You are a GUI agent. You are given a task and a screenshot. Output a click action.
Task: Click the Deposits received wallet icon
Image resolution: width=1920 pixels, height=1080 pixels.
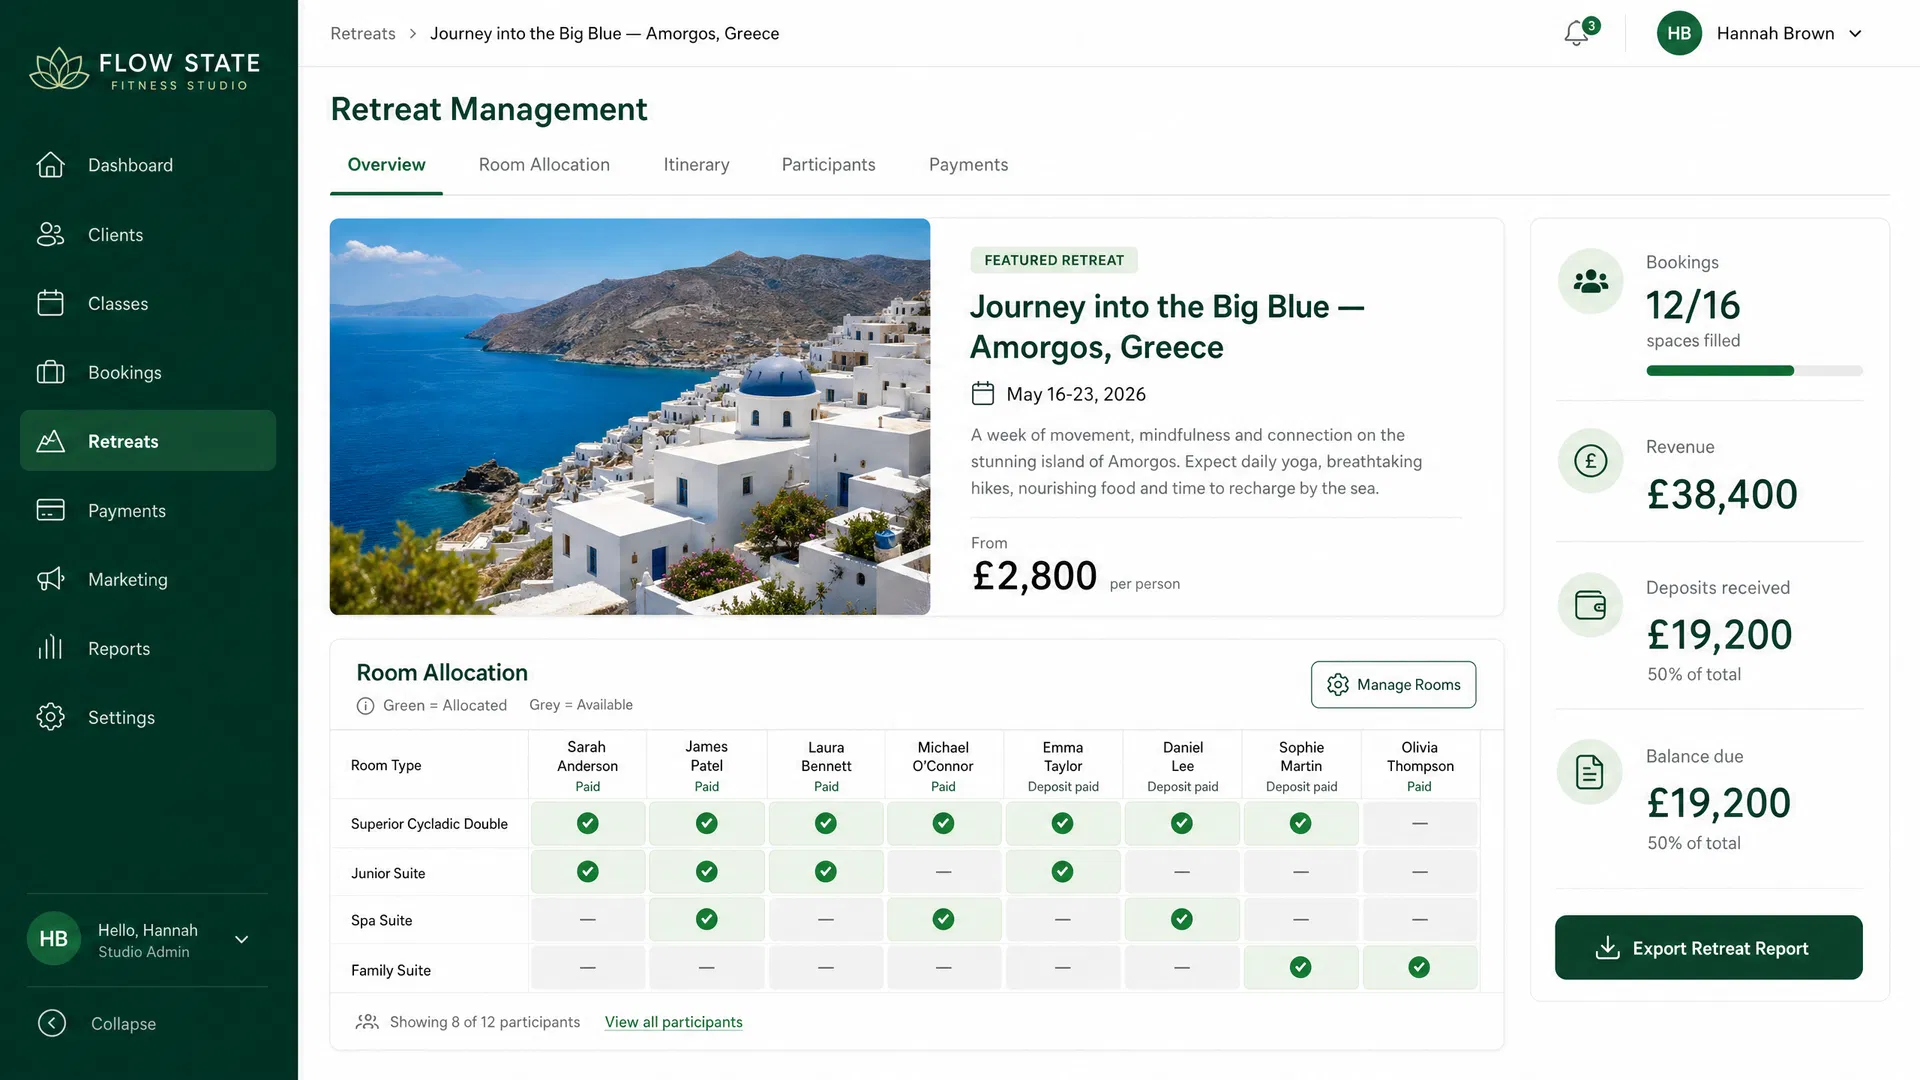[1590, 605]
